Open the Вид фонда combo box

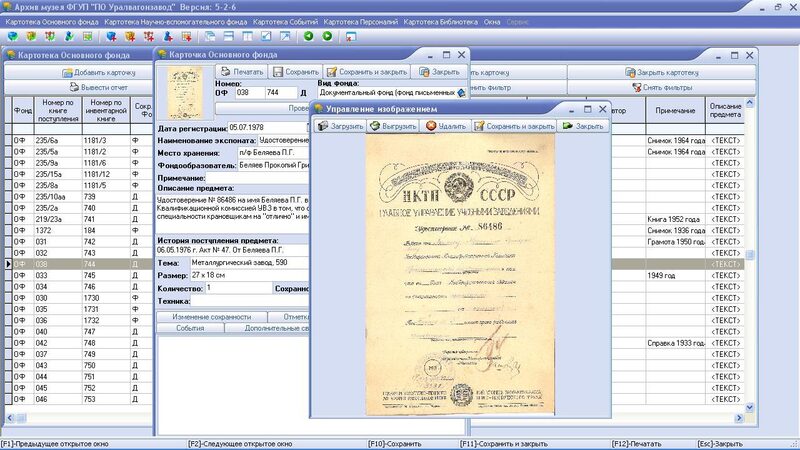click(392, 93)
